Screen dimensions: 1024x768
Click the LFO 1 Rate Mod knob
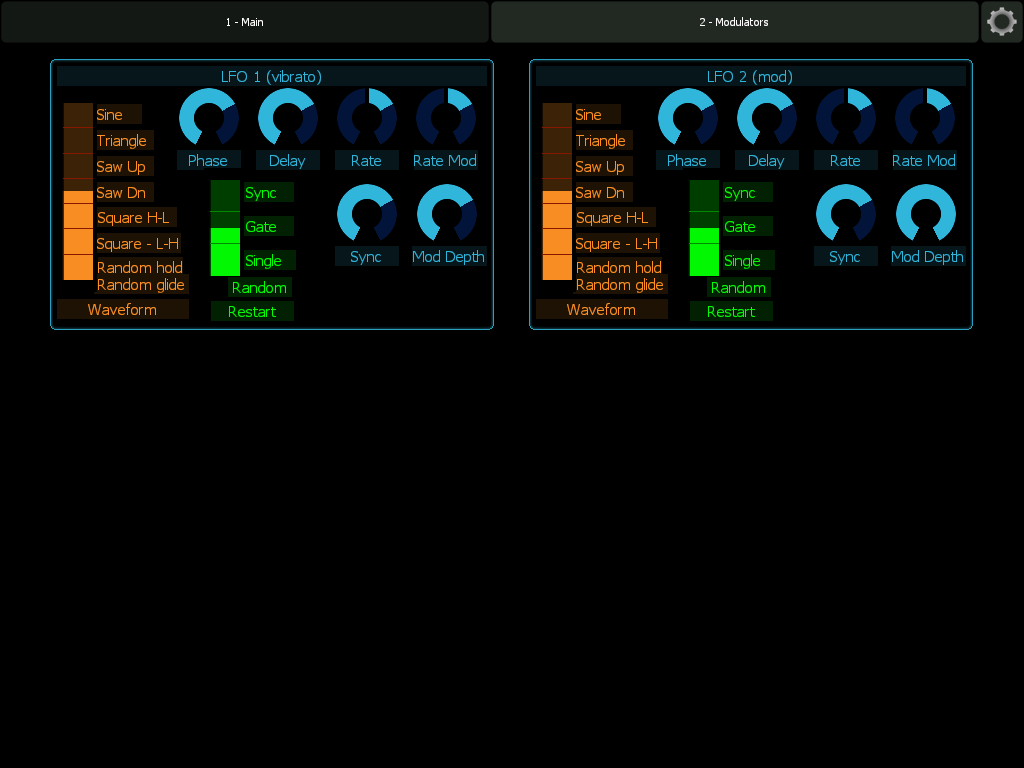coord(447,118)
